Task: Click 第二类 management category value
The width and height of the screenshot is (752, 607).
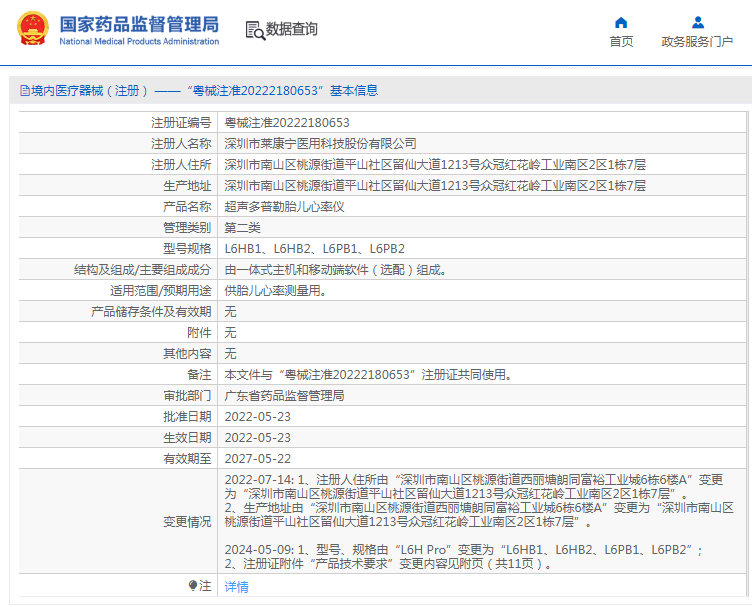Action: tap(242, 228)
